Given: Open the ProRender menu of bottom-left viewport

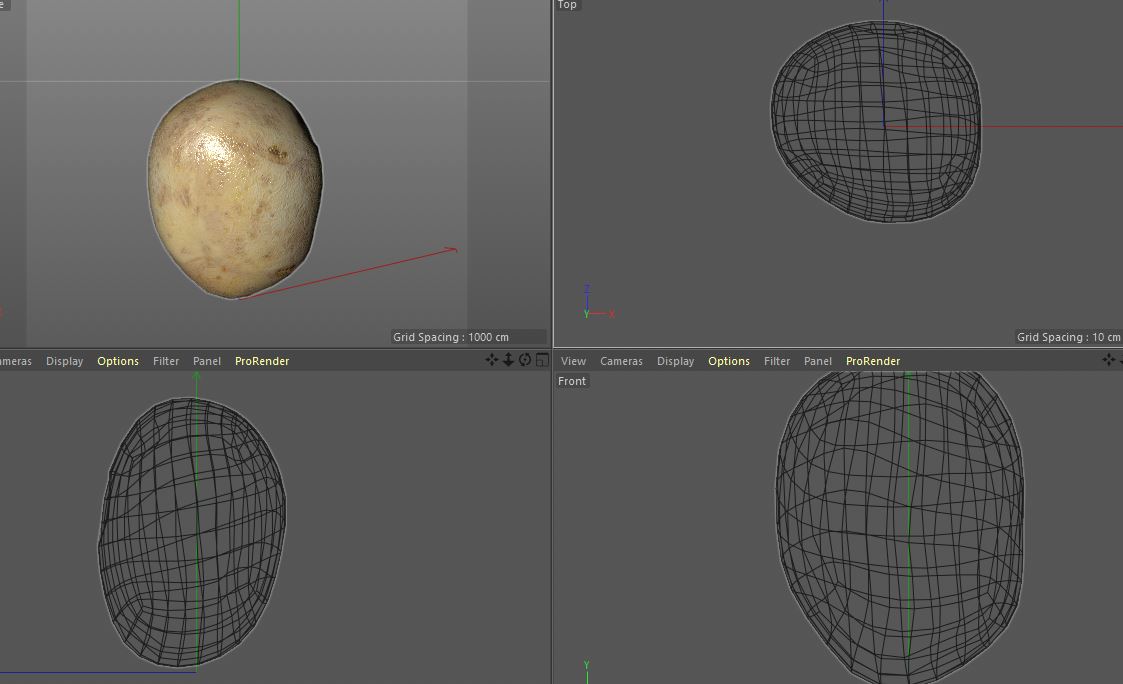Looking at the screenshot, I should (x=262, y=361).
